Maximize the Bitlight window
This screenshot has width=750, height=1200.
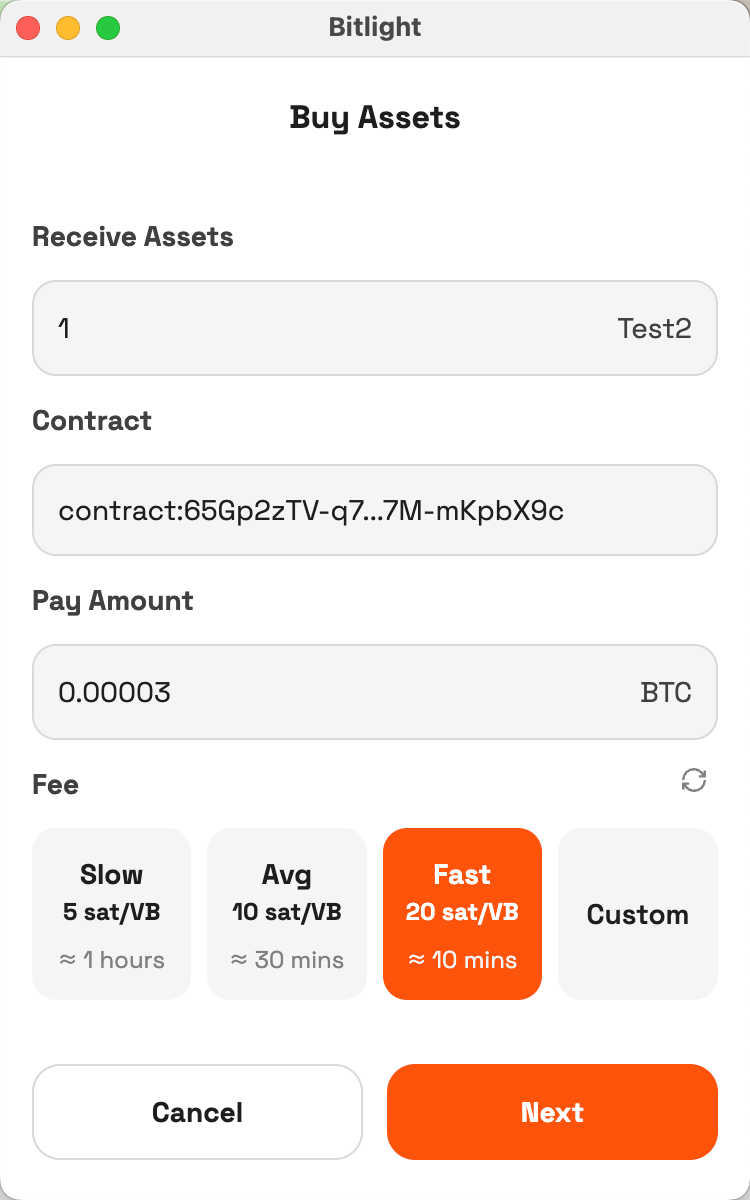point(108,28)
